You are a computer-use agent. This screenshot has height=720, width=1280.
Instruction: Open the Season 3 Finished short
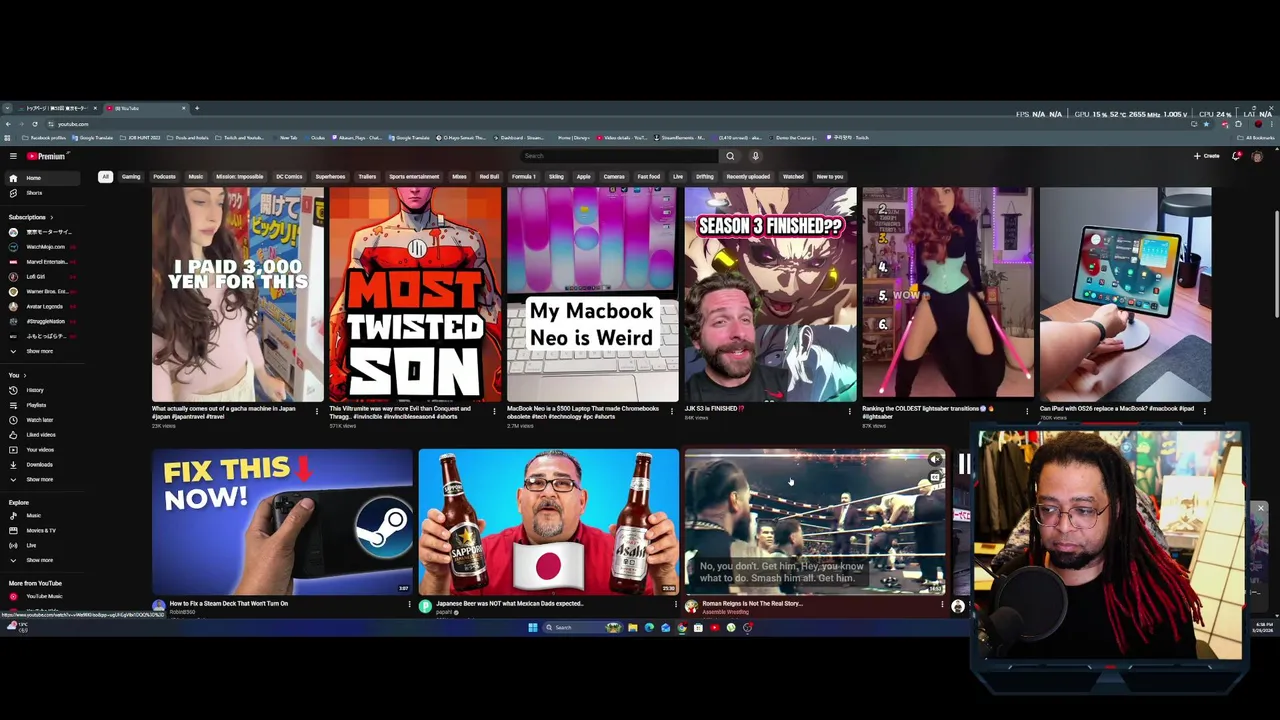[x=770, y=294]
